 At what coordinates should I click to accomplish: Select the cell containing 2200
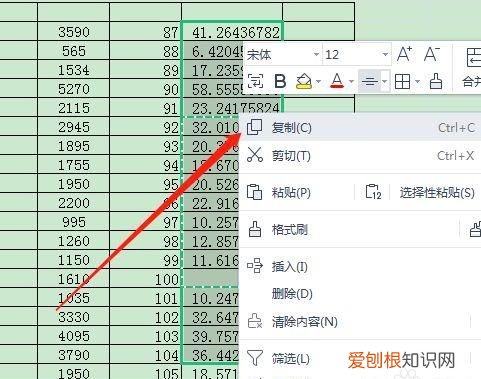click(x=74, y=203)
